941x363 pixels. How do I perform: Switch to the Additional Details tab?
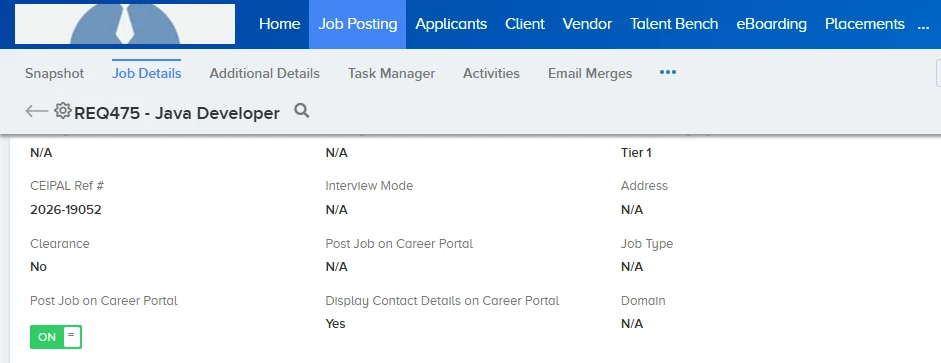pos(265,73)
